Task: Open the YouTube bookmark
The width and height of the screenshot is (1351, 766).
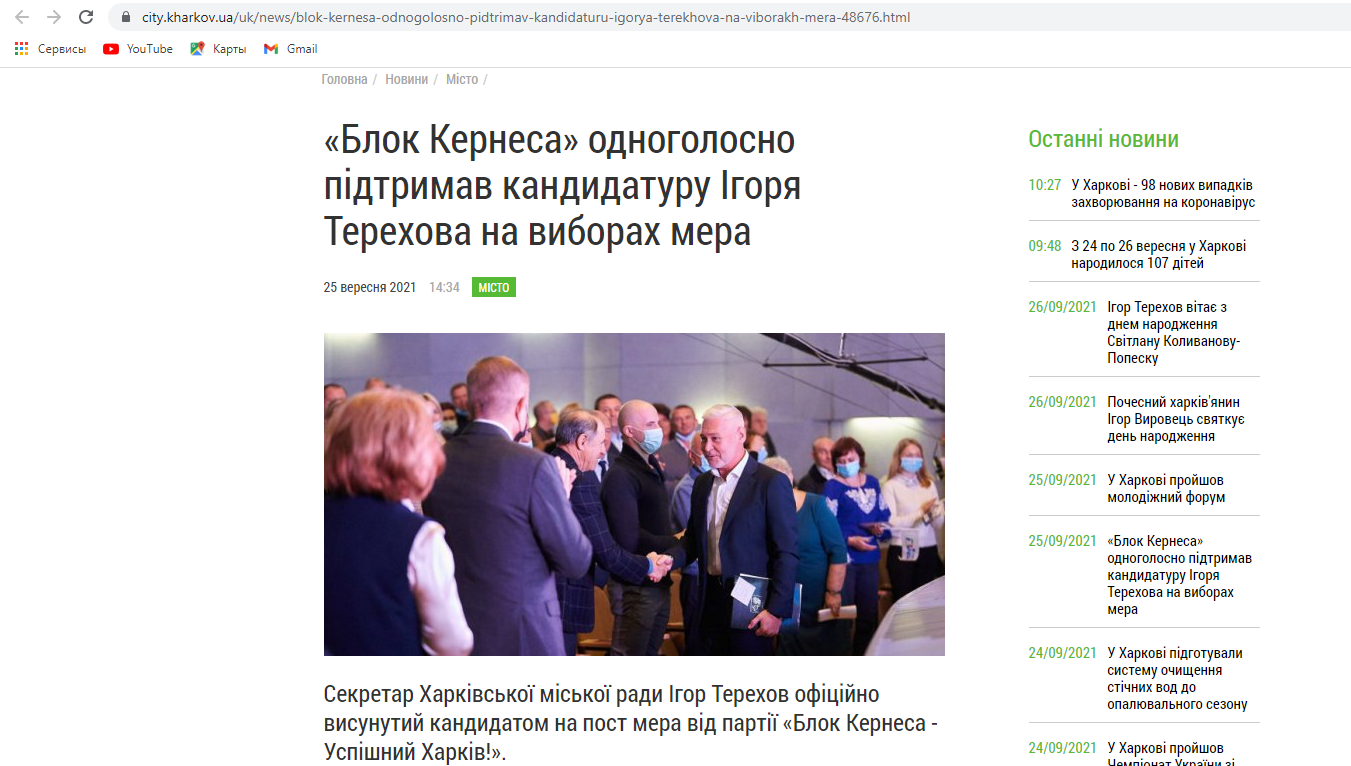Action: pos(138,48)
